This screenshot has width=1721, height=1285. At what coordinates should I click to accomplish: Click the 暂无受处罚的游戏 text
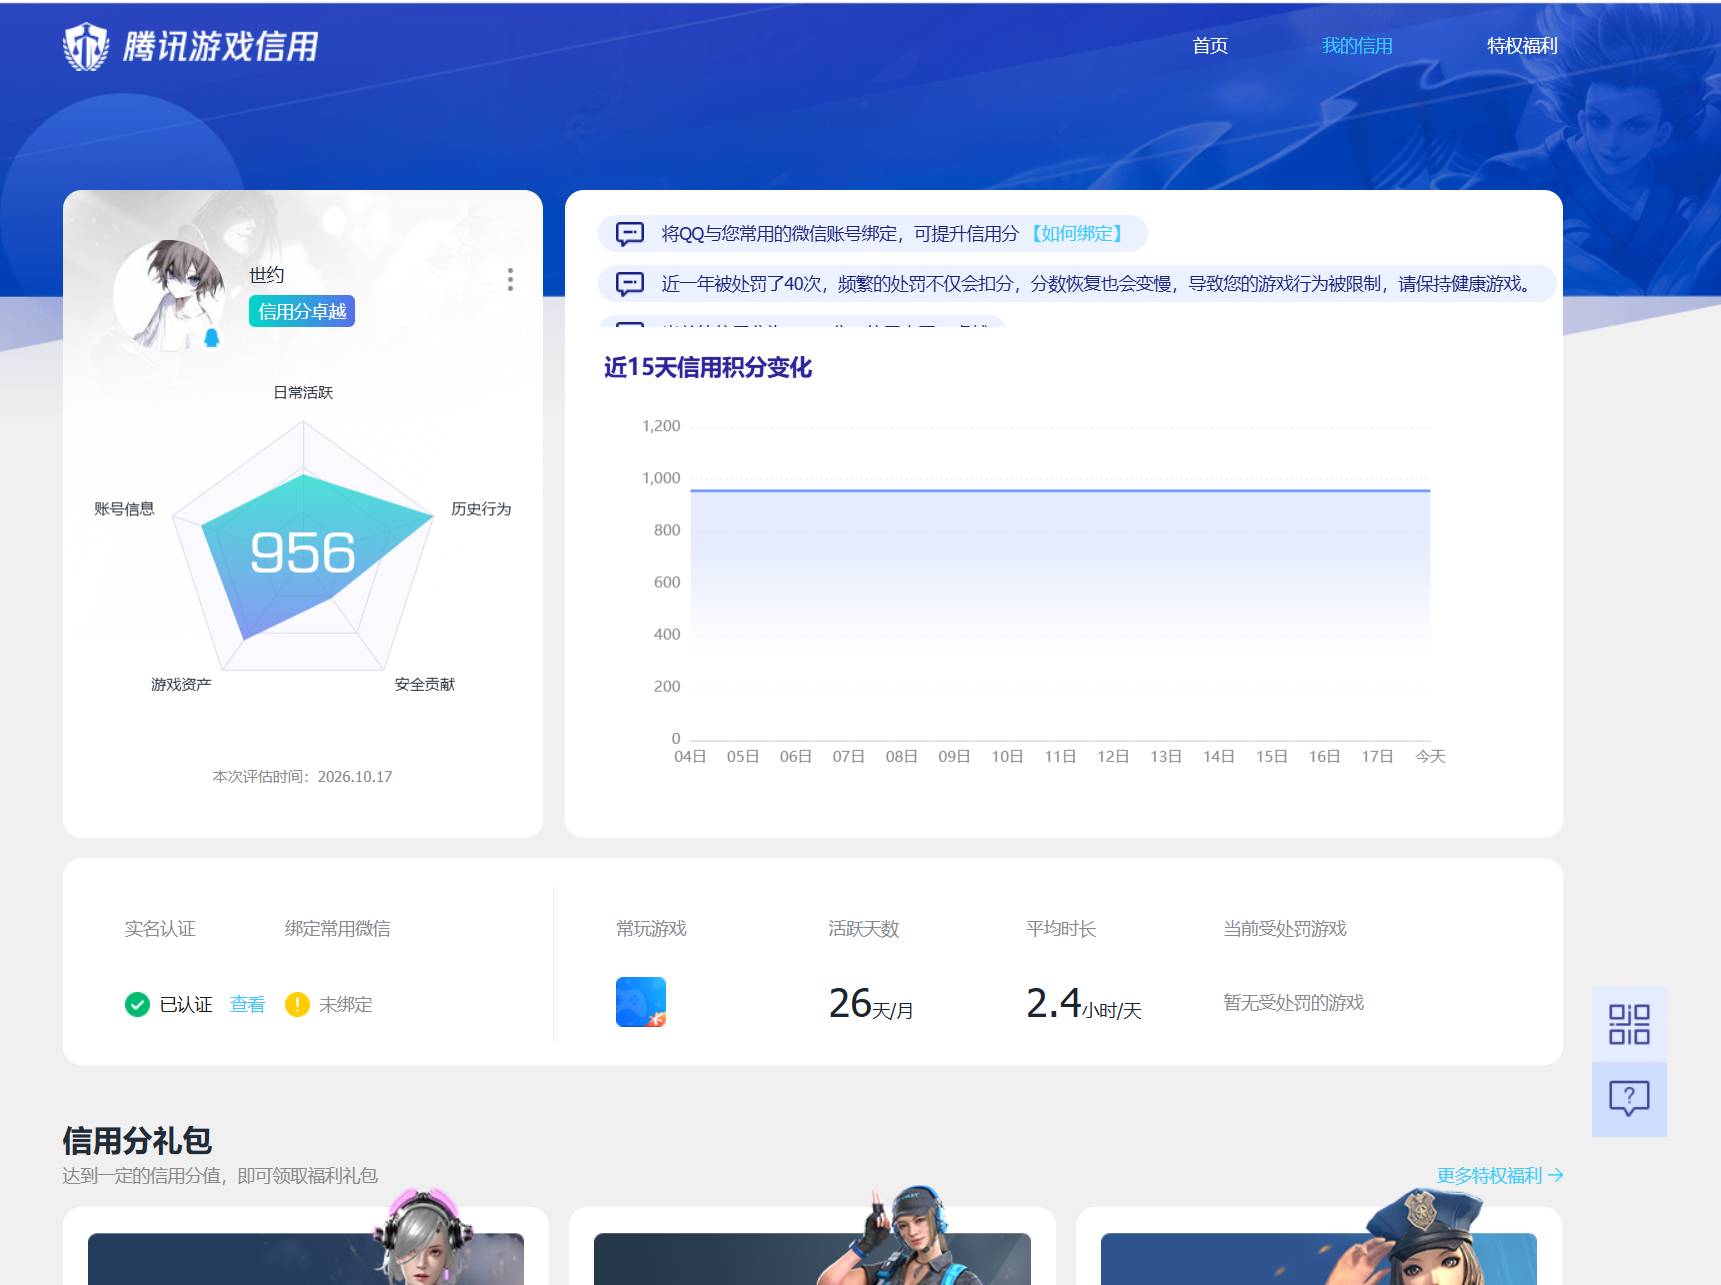1293,1003
